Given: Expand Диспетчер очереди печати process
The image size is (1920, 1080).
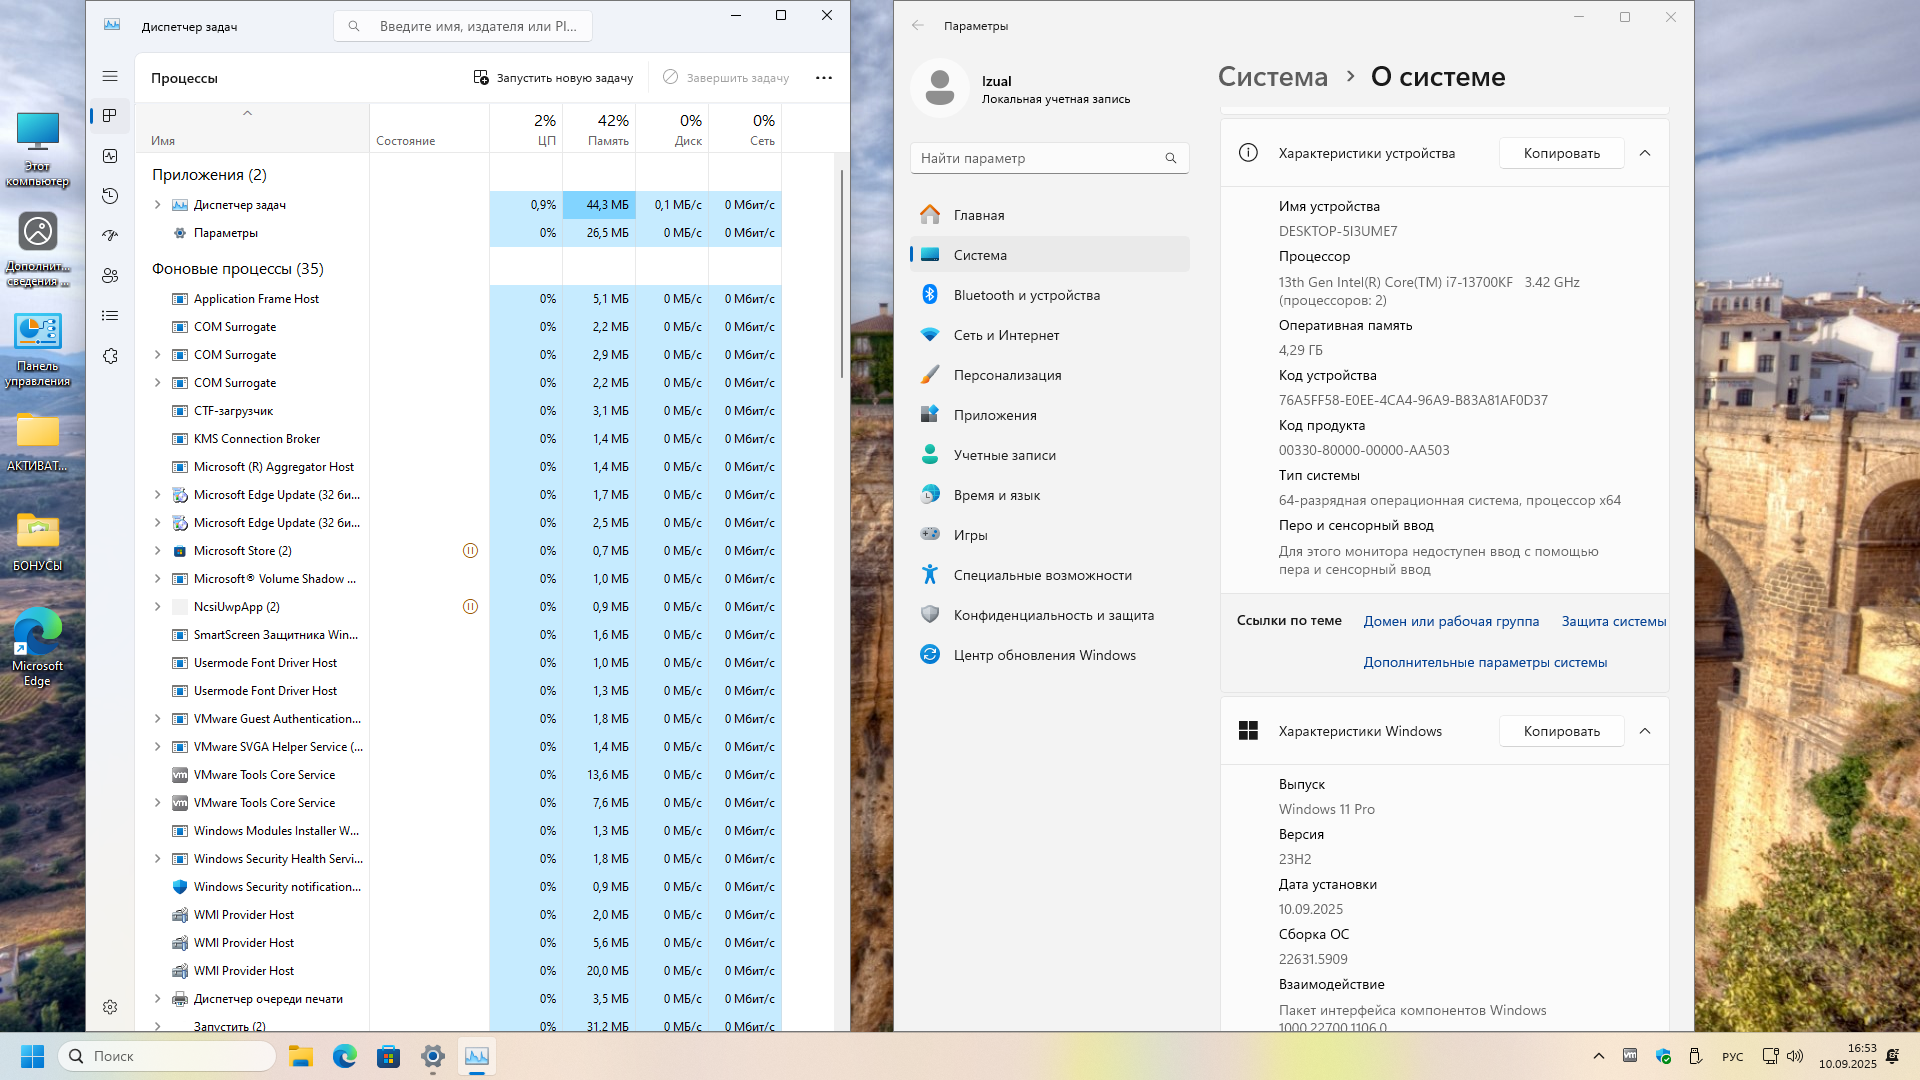Looking at the screenshot, I should pyautogui.click(x=157, y=999).
